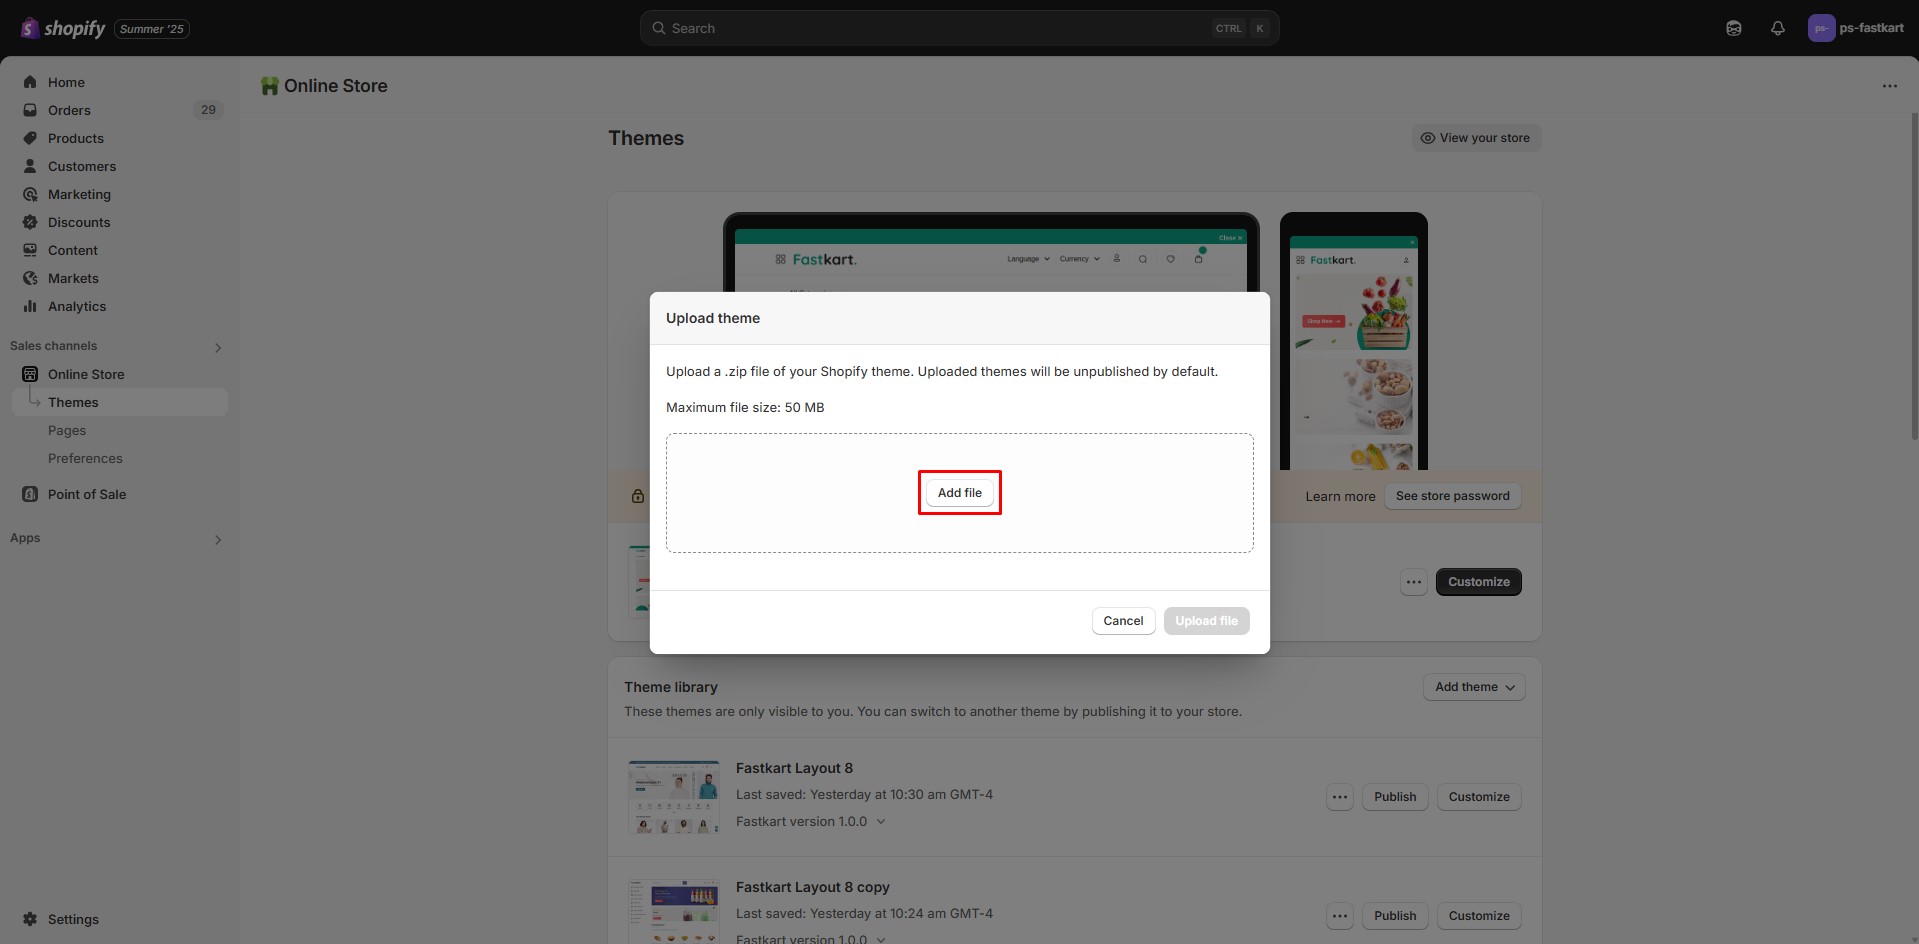This screenshot has width=1919, height=944.
Task: Click the Customers person icon
Action: 30,166
